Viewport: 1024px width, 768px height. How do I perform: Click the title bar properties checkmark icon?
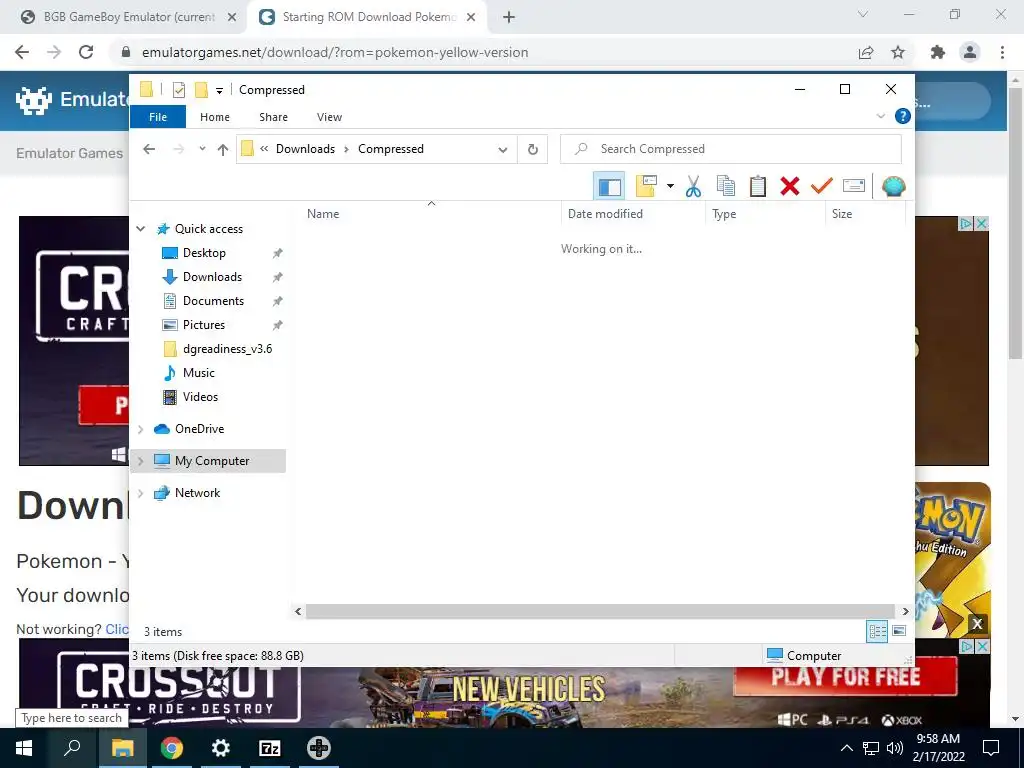(179, 89)
